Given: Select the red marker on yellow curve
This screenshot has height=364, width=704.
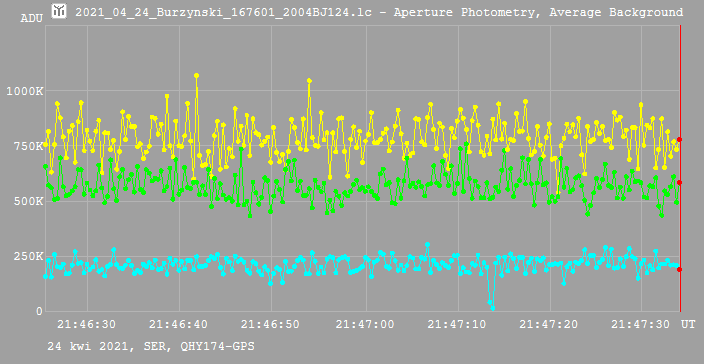Looking at the screenshot, I should click(x=679, y=140).
